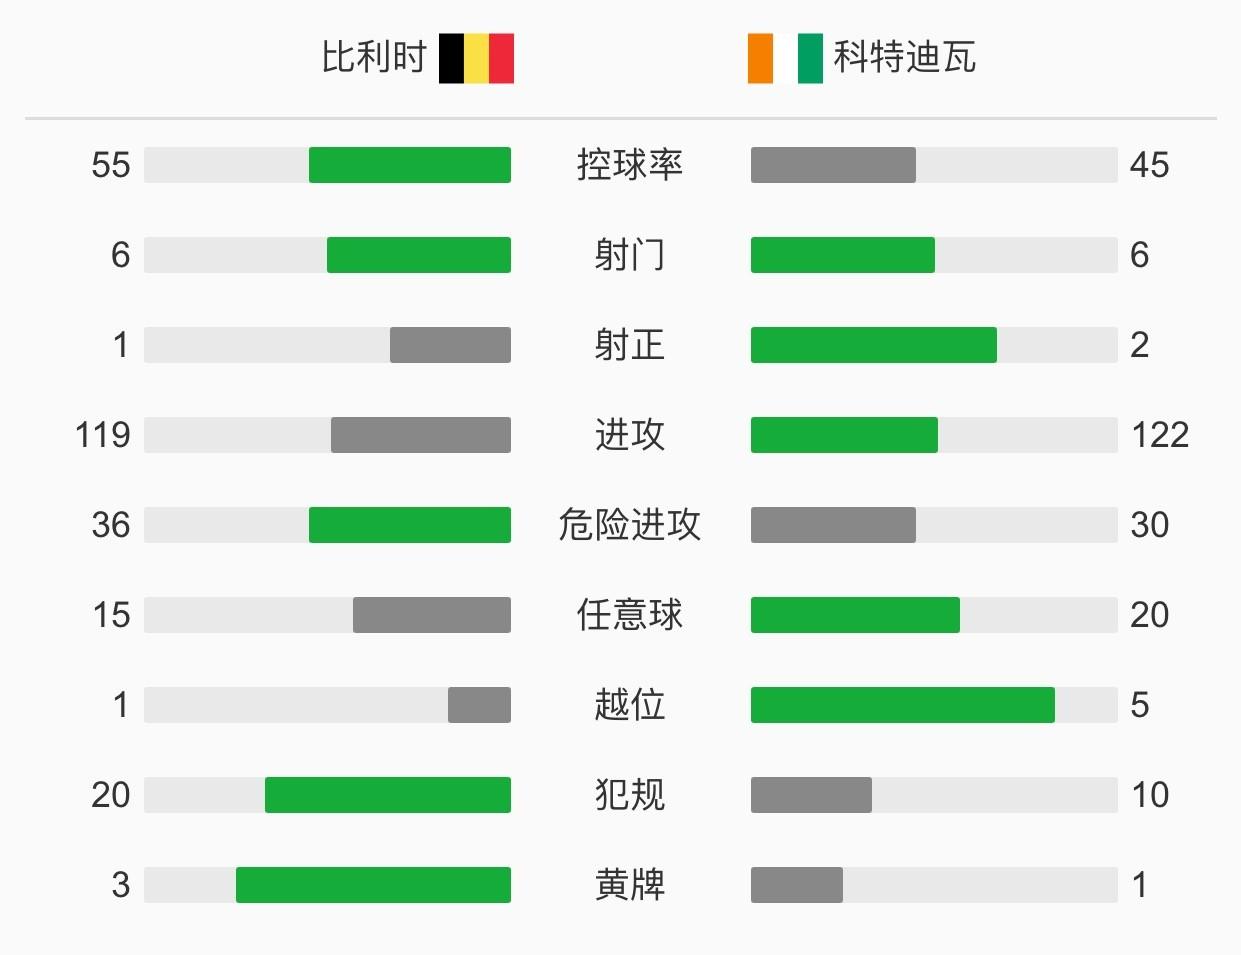The width and height of the screenshot is (1241, 955).
Task: Select the 科特迪瓦 team name
Action: tap(905, 57)
